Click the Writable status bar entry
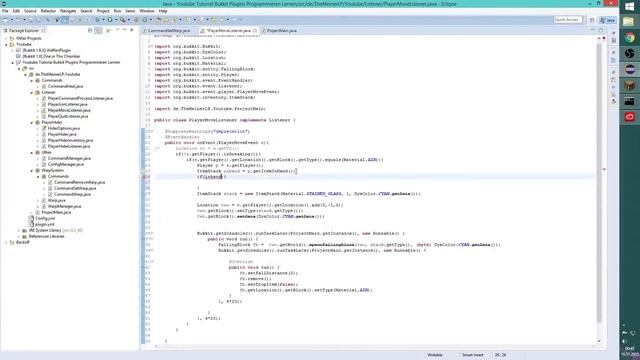The image size is (640, 360). 435,355
